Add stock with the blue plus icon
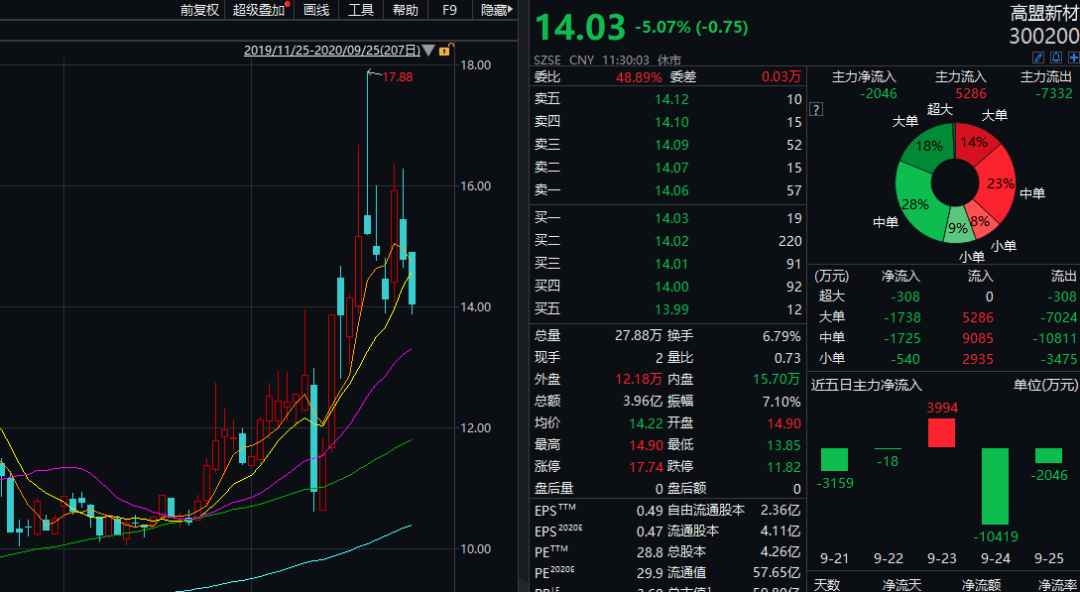This screenshot has width=1080, height=592. pyautogui.click(x=1073, y=57)
